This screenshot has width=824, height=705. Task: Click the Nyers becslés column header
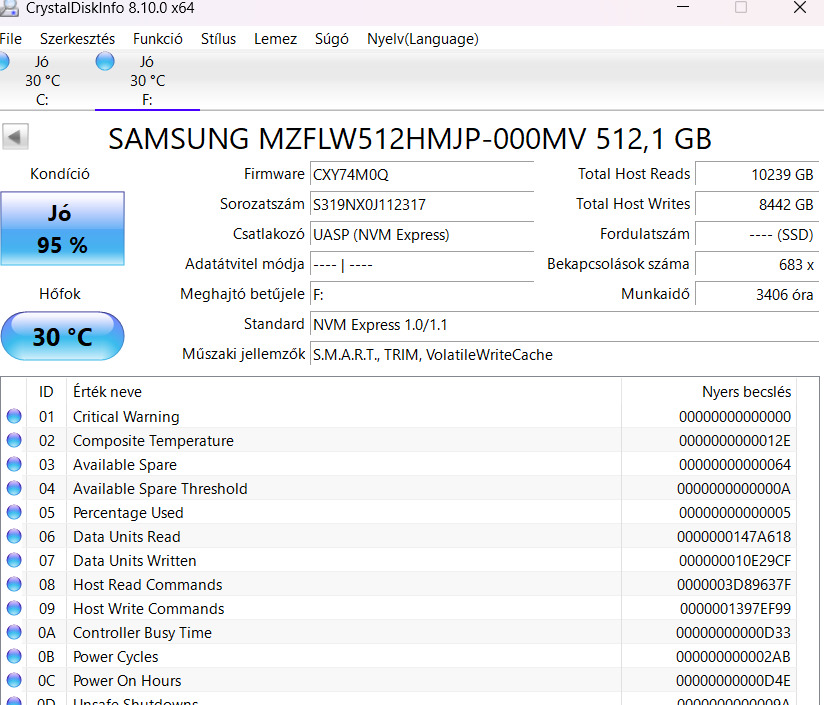click(709, 392)
